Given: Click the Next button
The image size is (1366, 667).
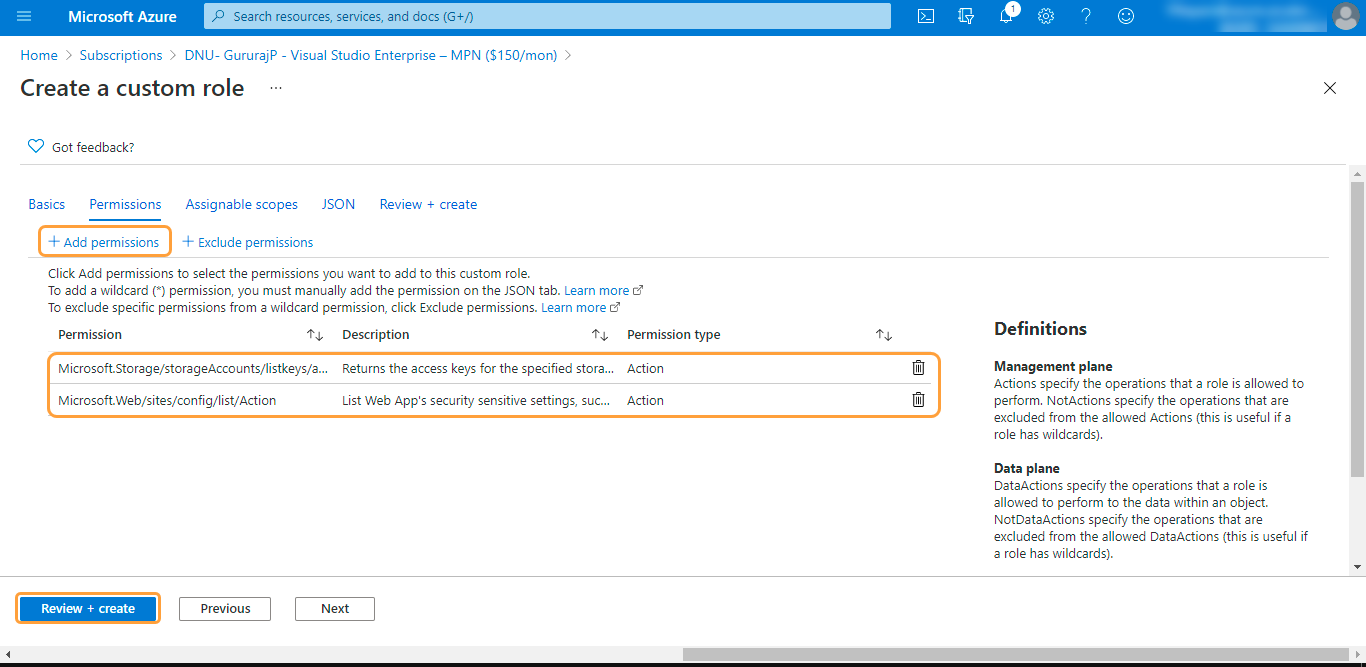Looking at the screenshot, I should click(334, 608).
